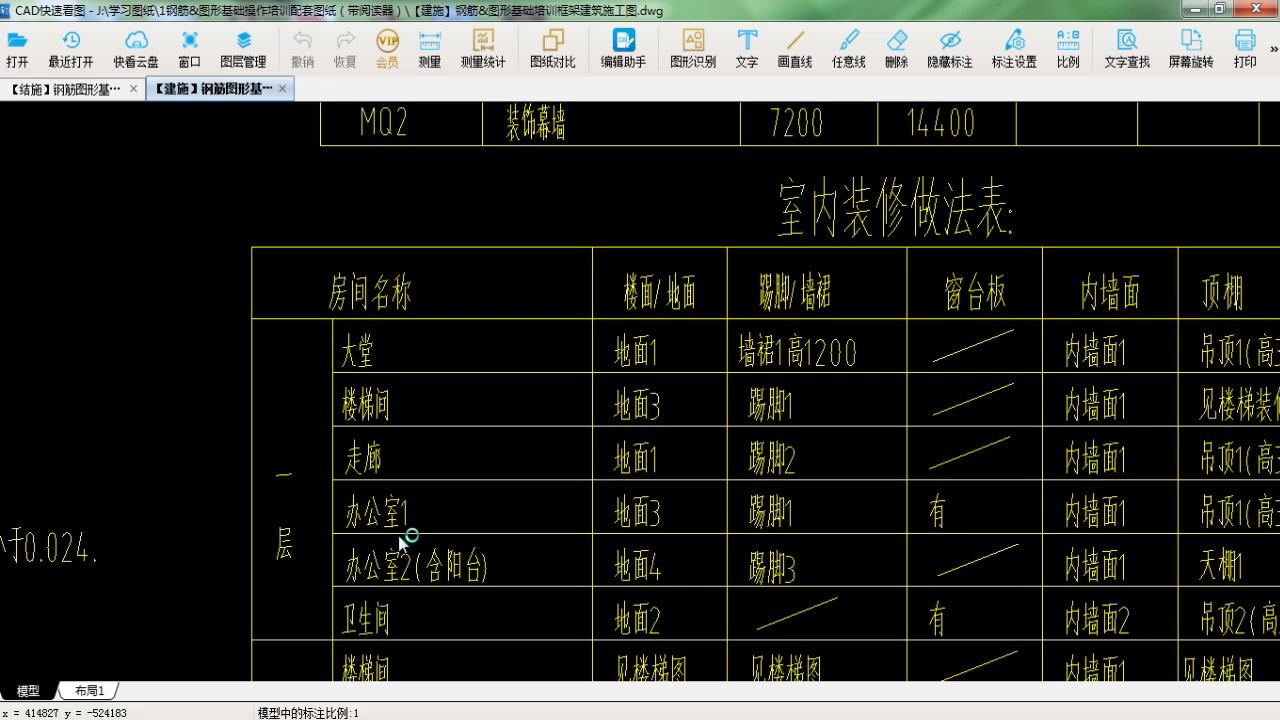This screenshot has height=720, width=1280.
Task: Launch the 编辑助手 edit assistant
Action: tap(623, 48)
